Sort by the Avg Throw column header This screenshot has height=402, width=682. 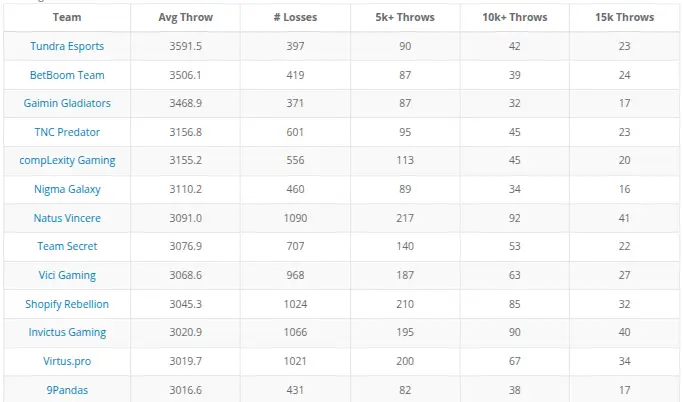[185, 17]
